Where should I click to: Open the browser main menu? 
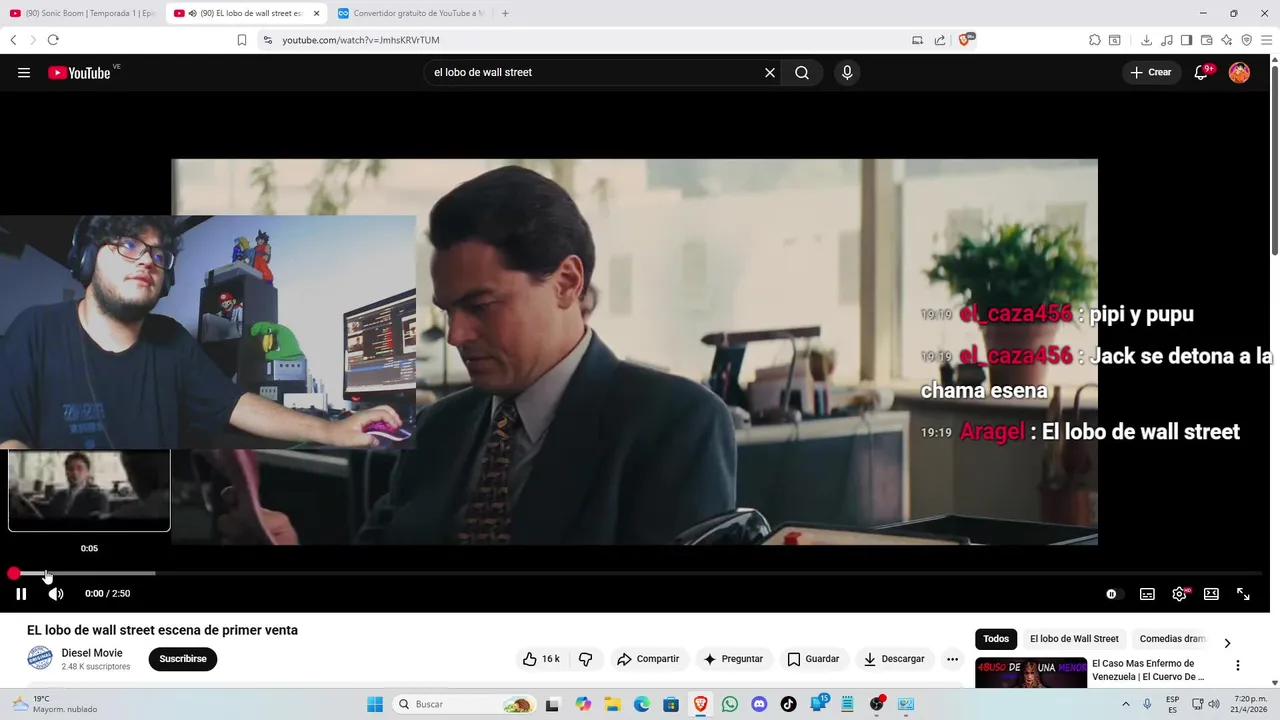(x=1267, y=40)
